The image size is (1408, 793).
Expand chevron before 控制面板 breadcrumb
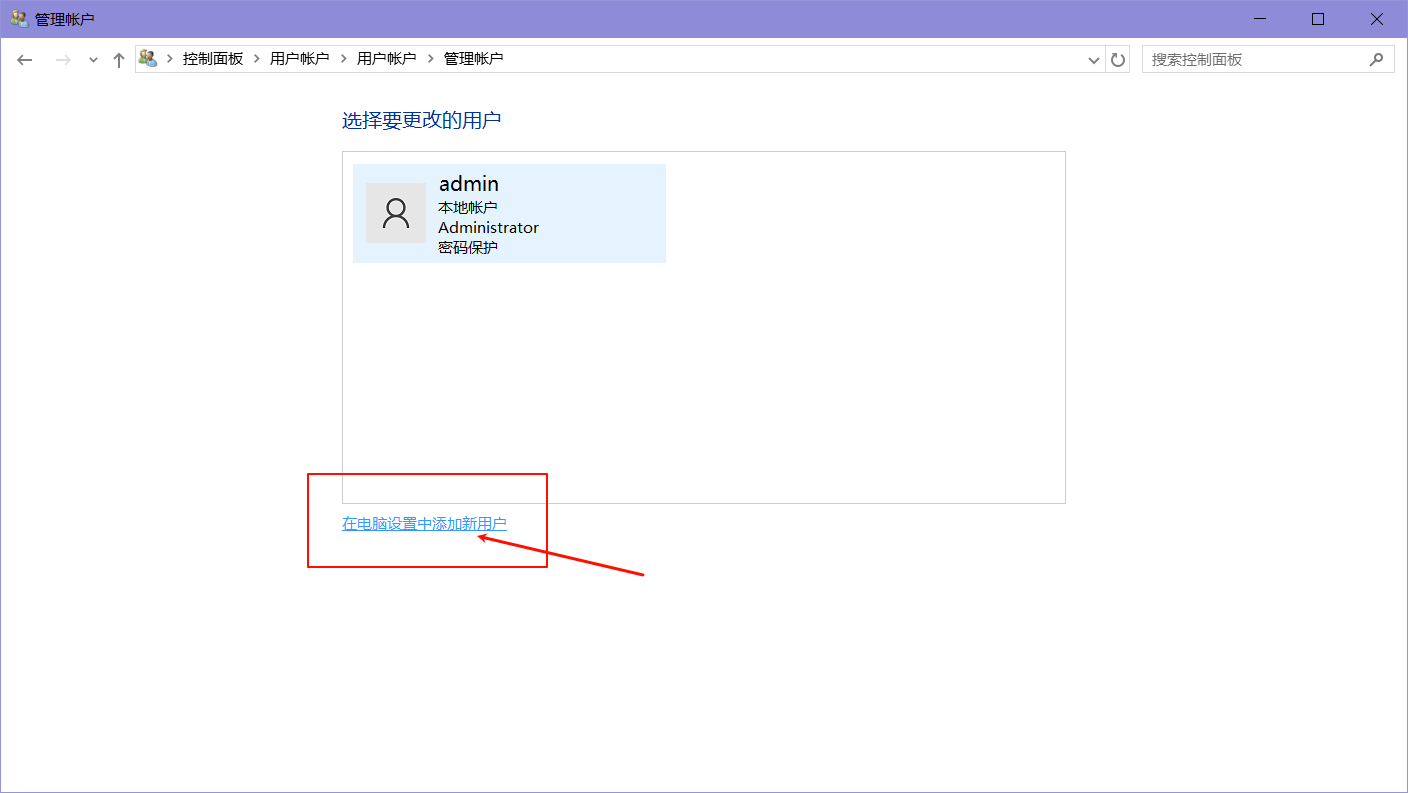coord(170,59)
